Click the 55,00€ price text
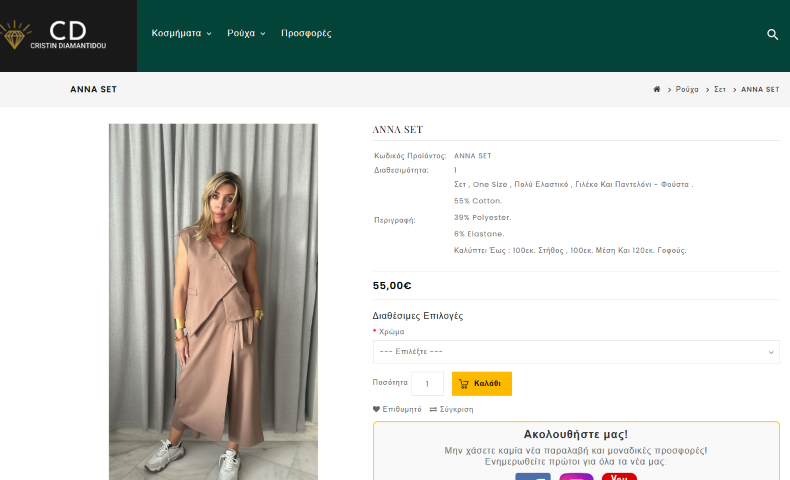790x480 pixels. [x=392, y=285]
